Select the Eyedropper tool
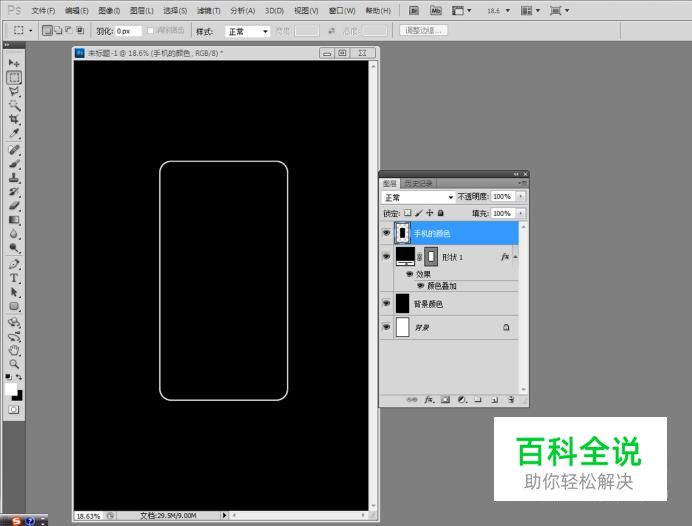This screenshot has width=692, height=526. pyautogui.click(x=14, y=133)
